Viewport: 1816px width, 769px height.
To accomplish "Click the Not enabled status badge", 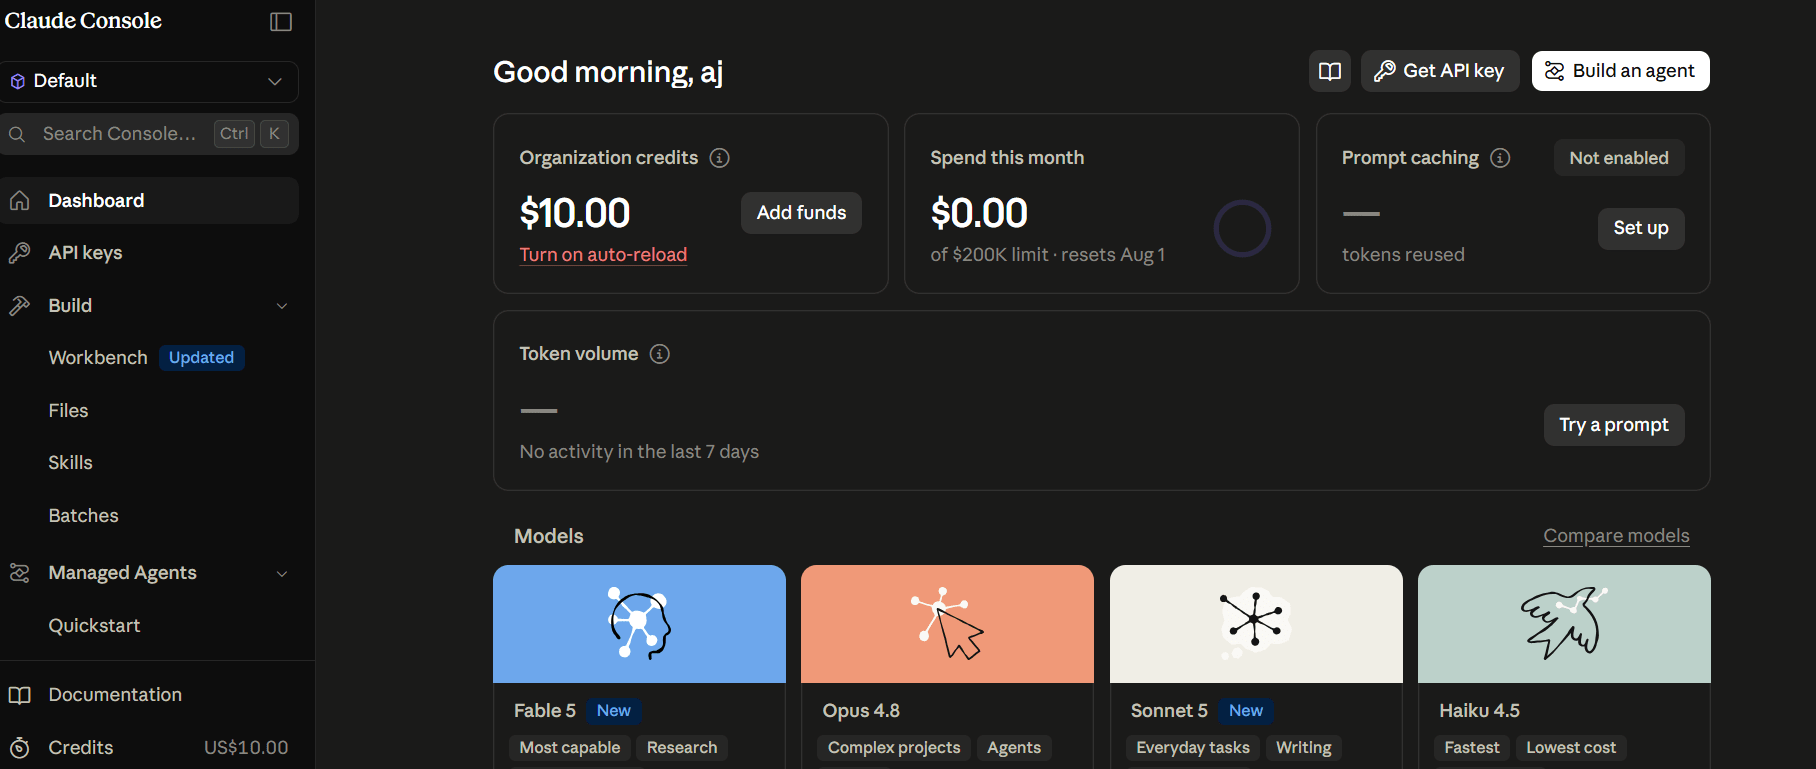I will coord(1619,158).
